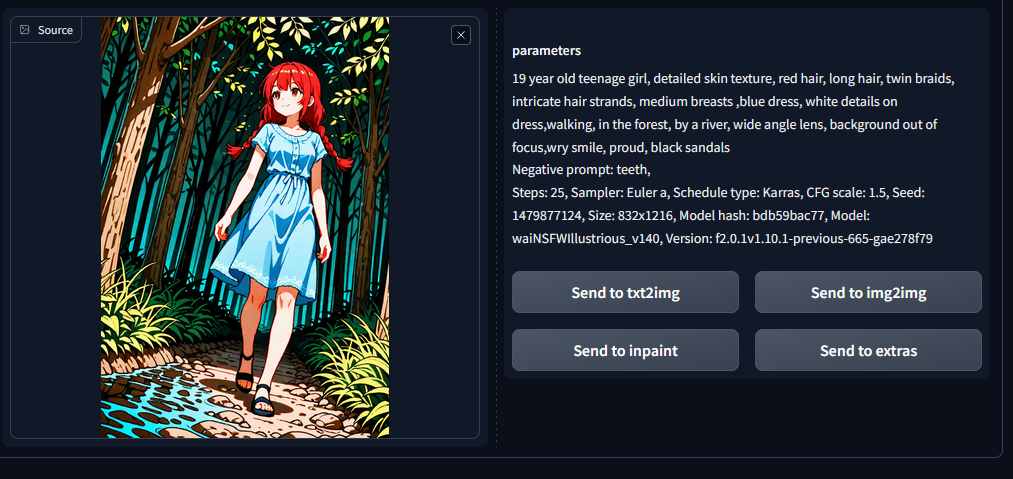Click the waiNSFWIllustrious_v140 model name text
This screenshot has width=1013, height=479.
[x=585, y=239]
